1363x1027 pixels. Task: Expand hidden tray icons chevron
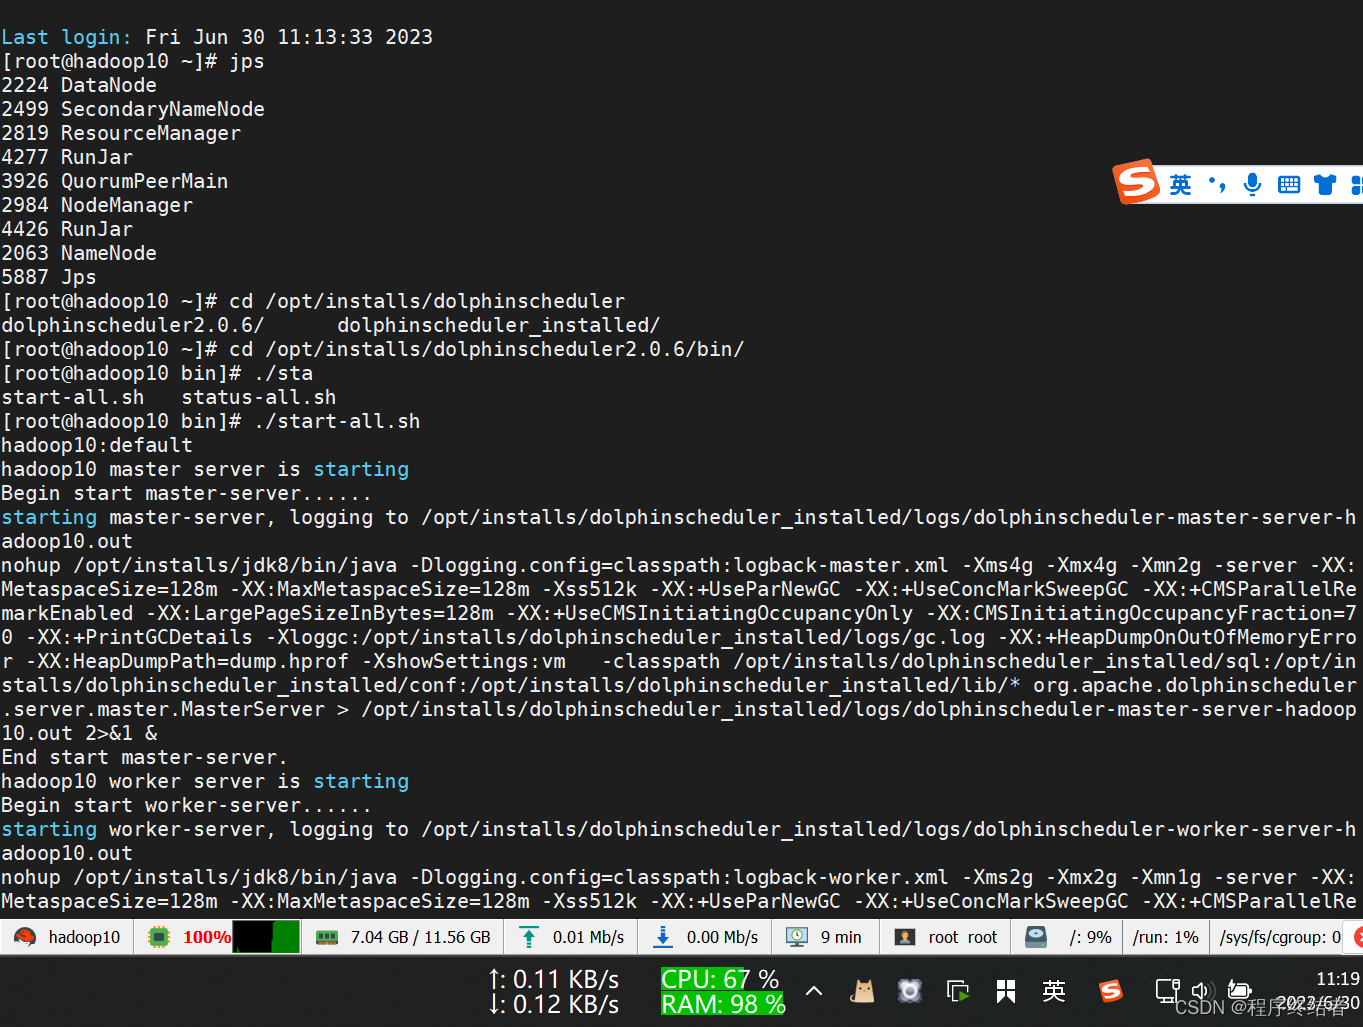(x=814, y=991)
